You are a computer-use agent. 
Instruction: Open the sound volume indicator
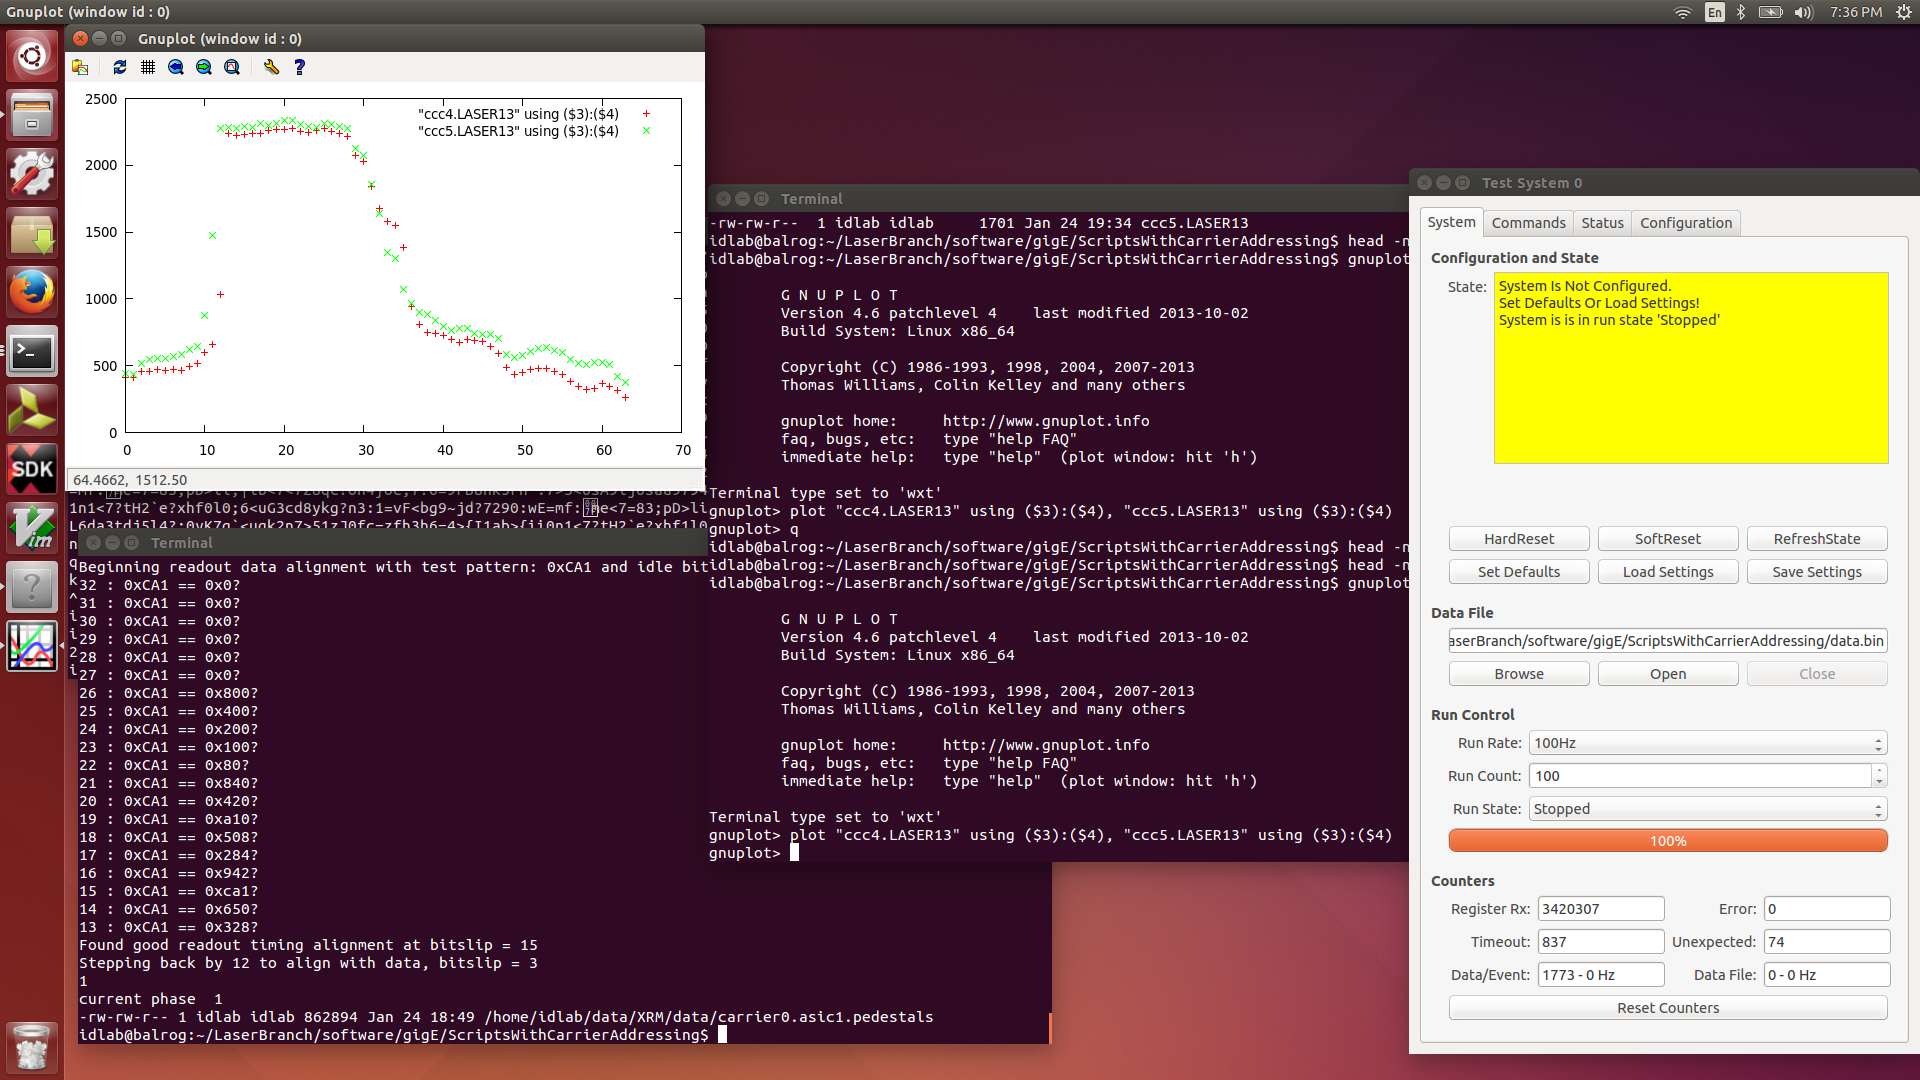tap(1803, 12)
